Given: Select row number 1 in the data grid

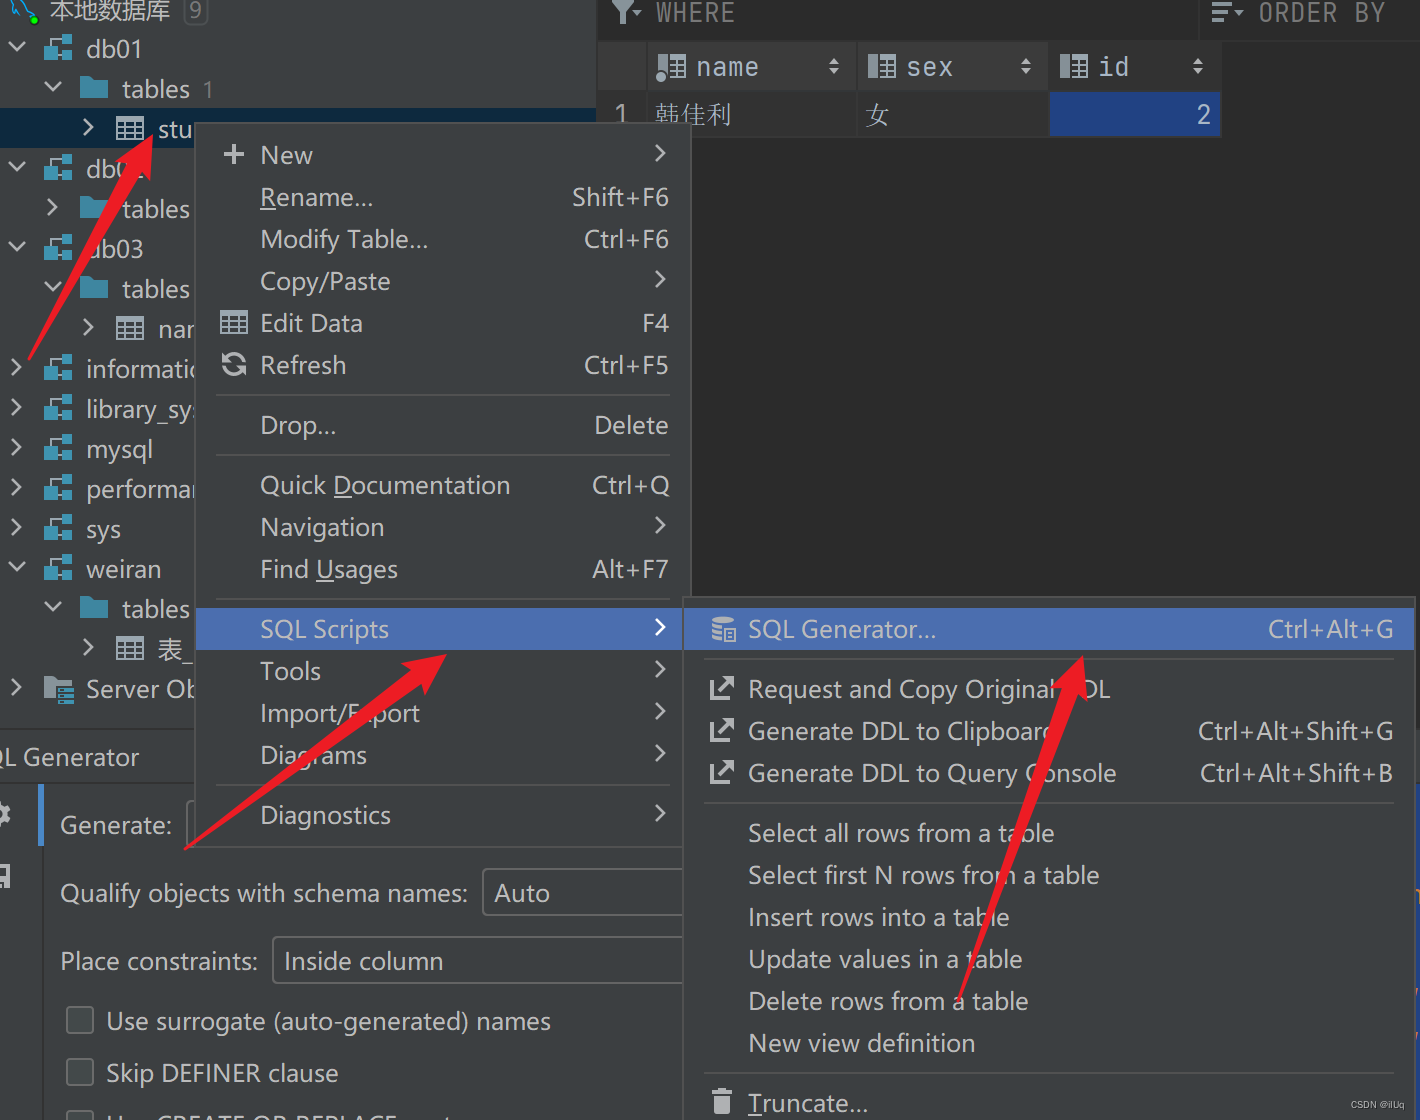Looking at the screenshot, I should pos(622,114).
